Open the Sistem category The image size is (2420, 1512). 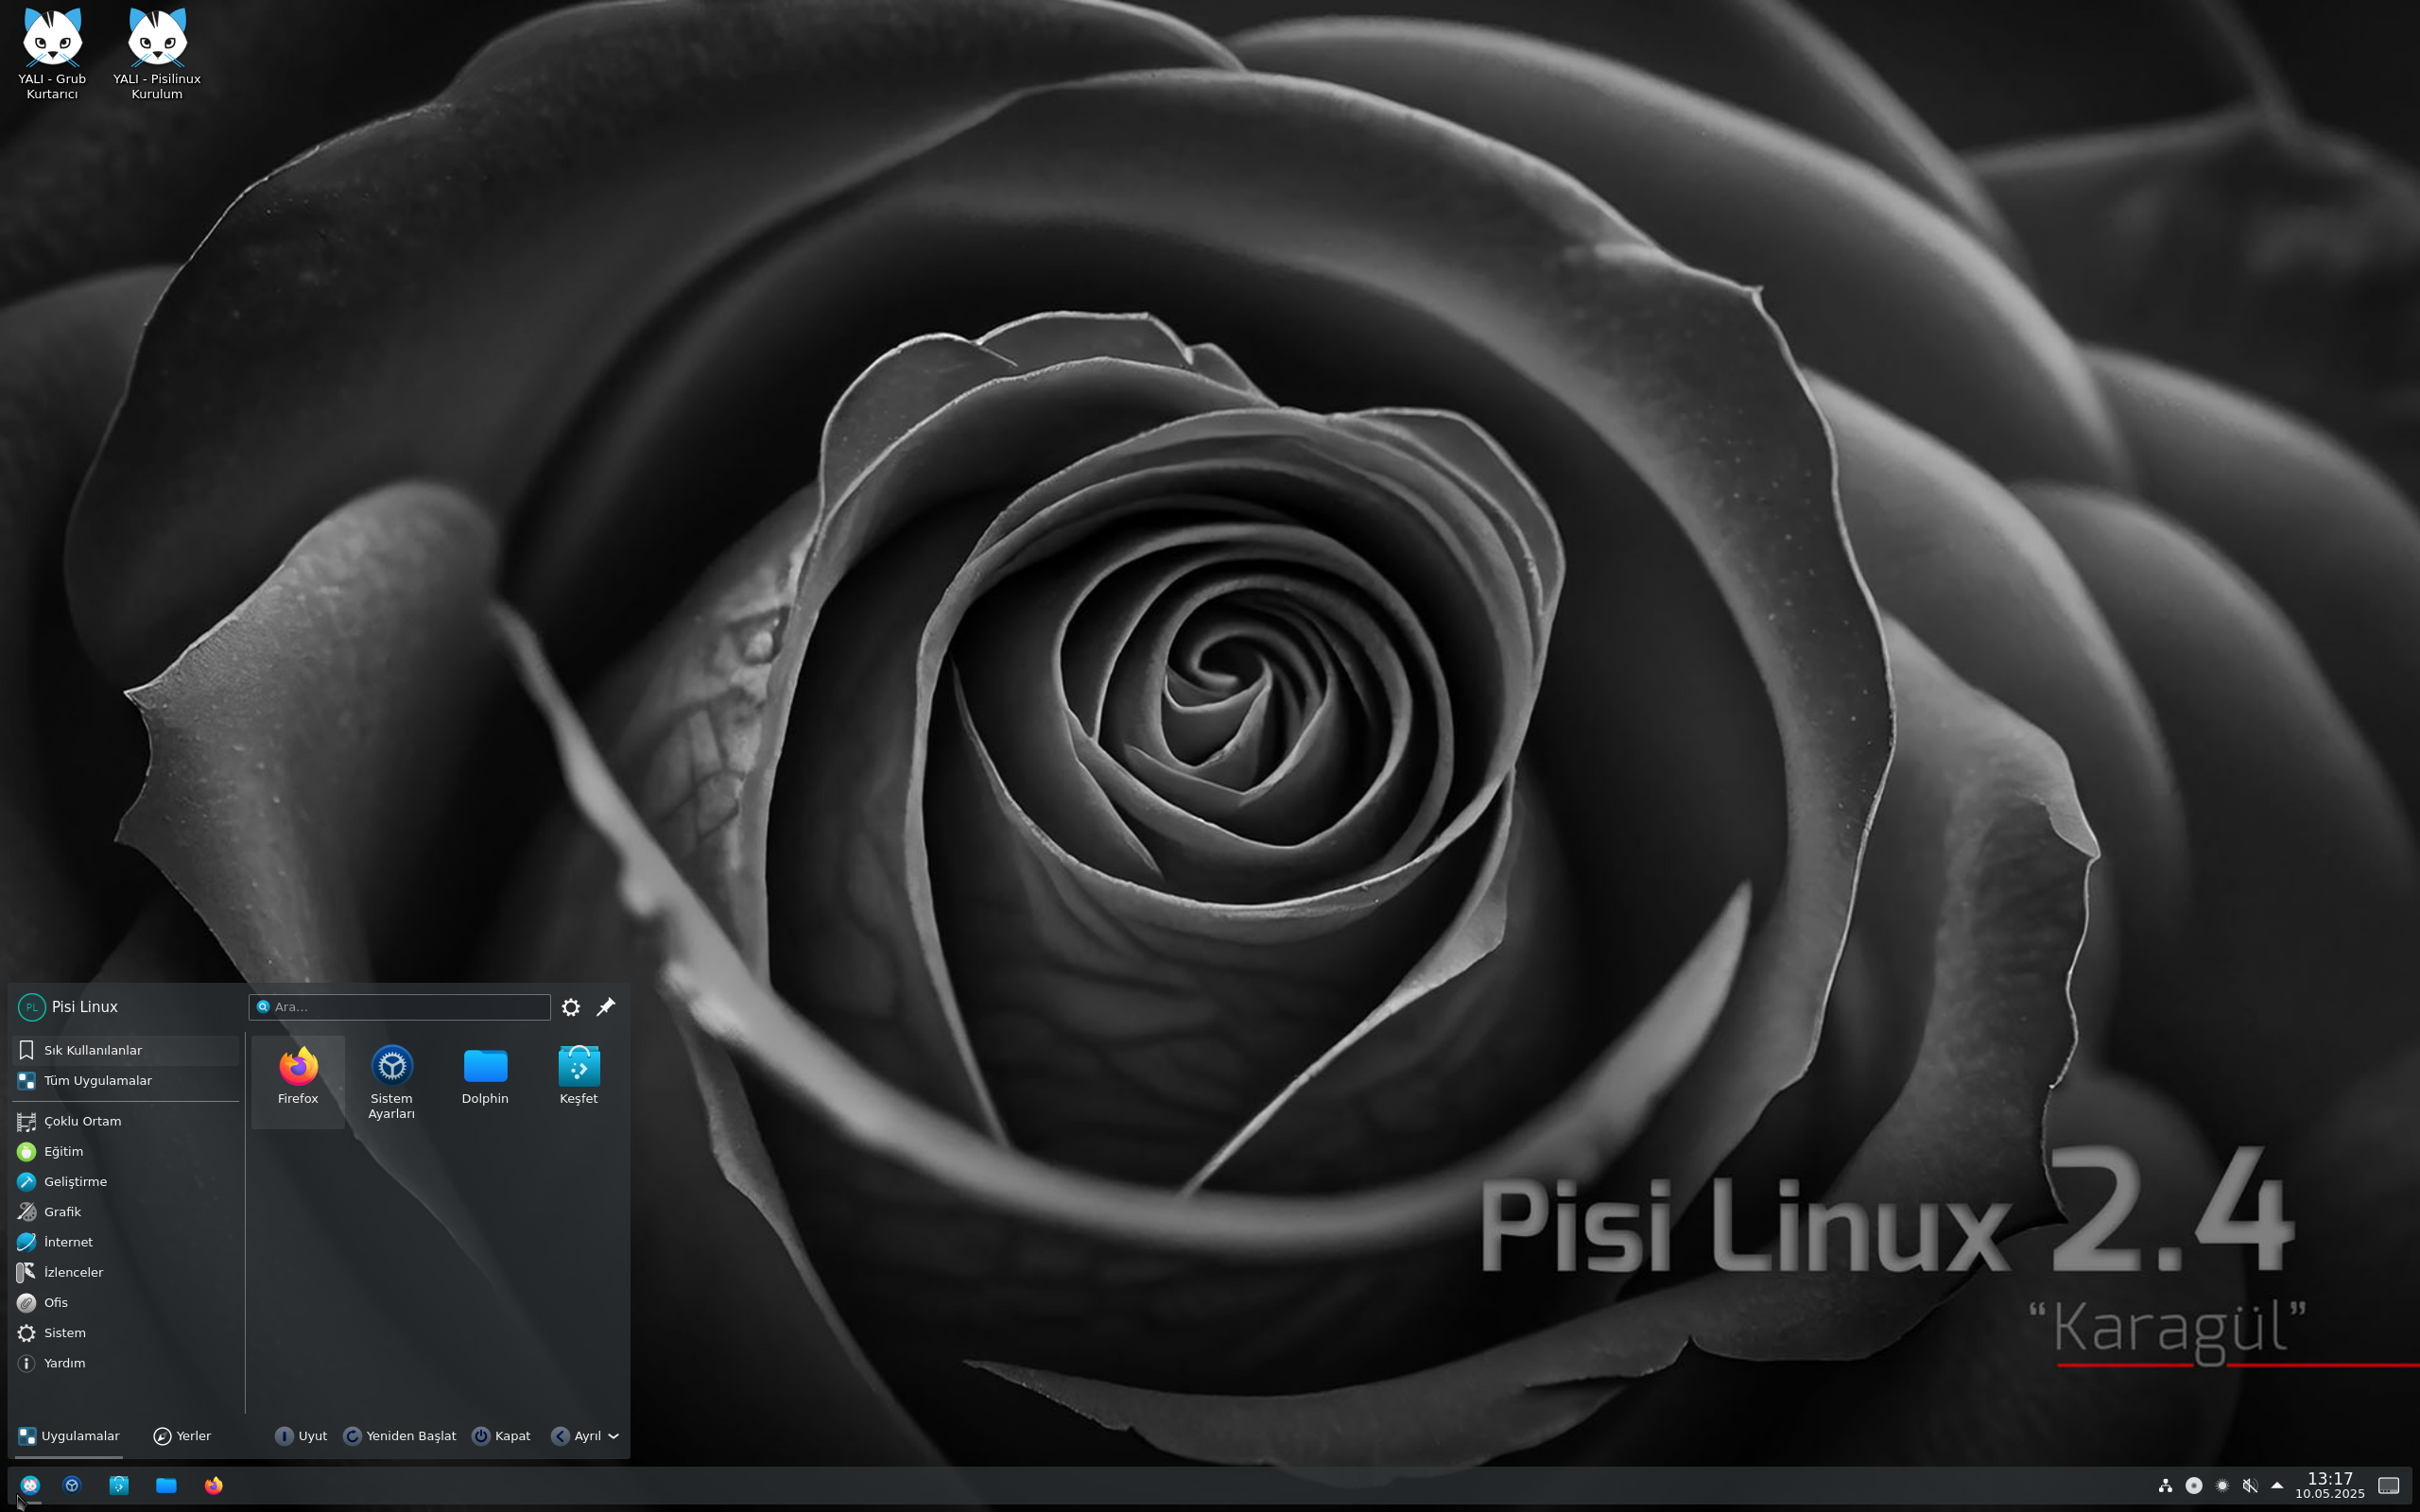(x=126, y=1333)
